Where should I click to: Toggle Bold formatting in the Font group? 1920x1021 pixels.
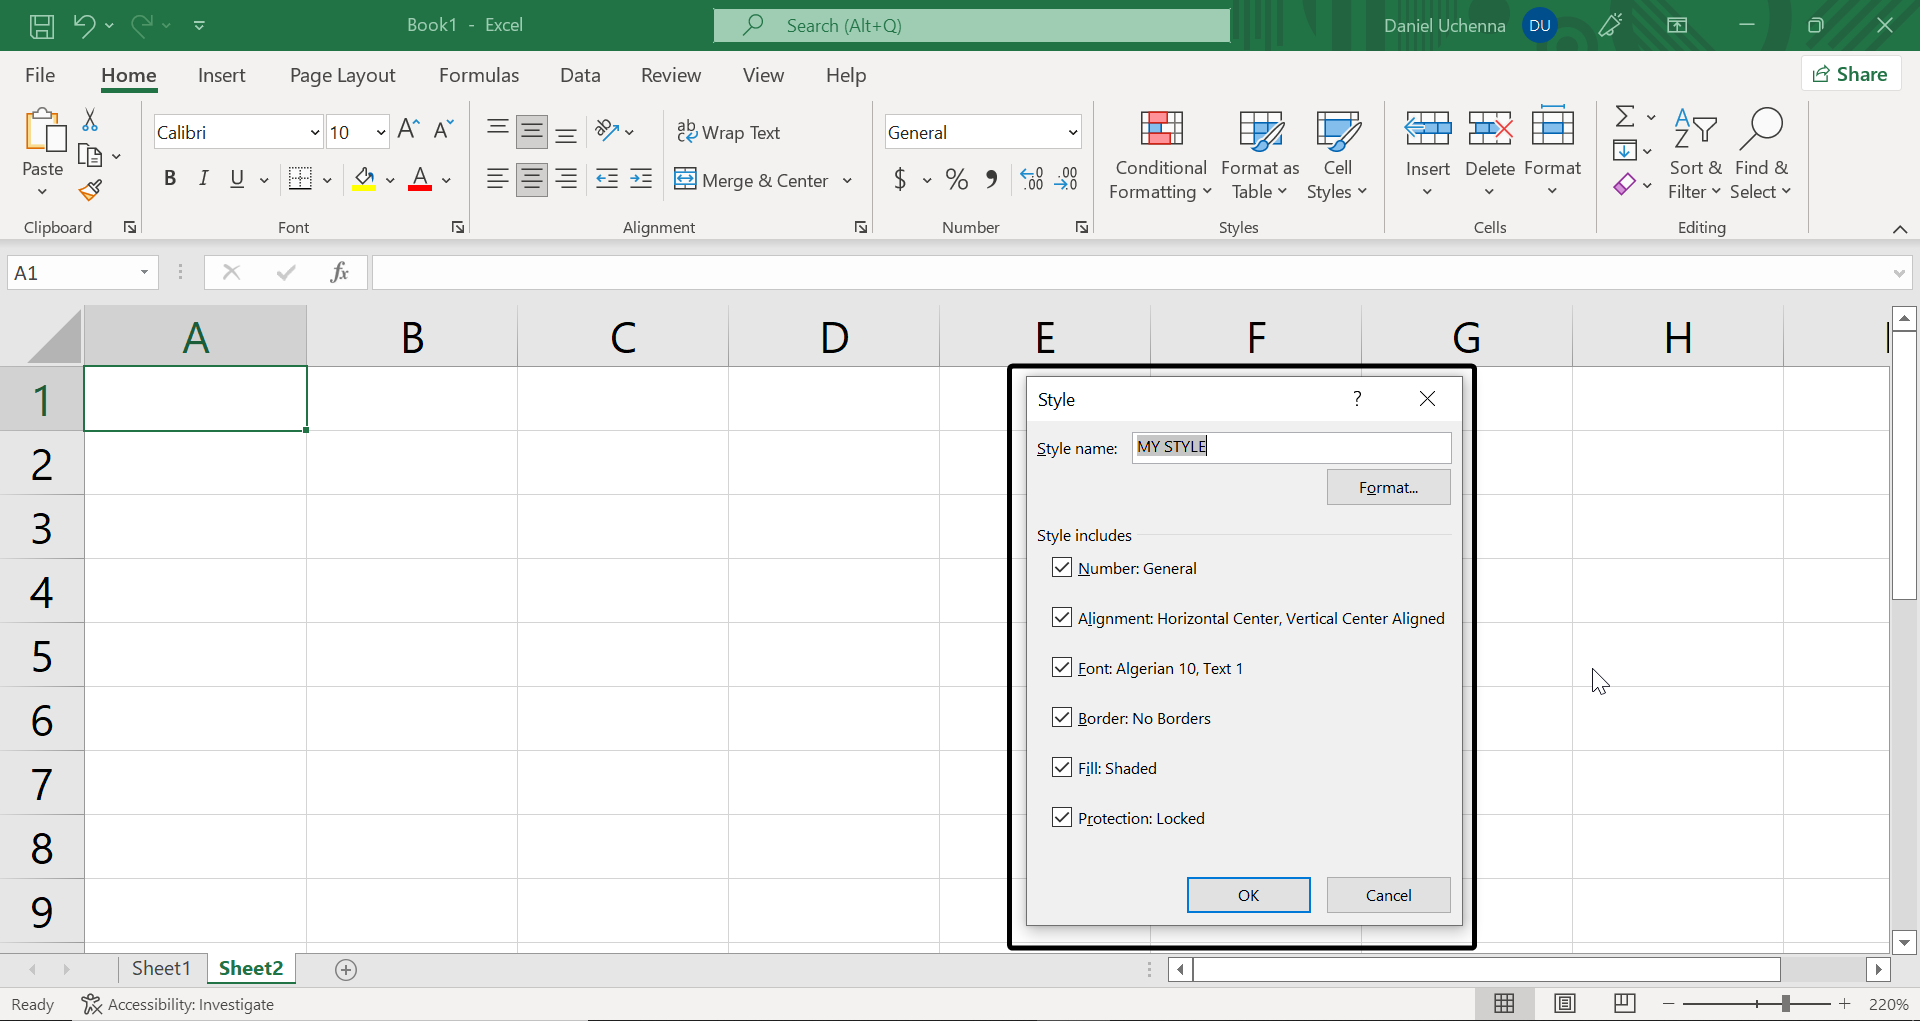(x=170, y=179)
